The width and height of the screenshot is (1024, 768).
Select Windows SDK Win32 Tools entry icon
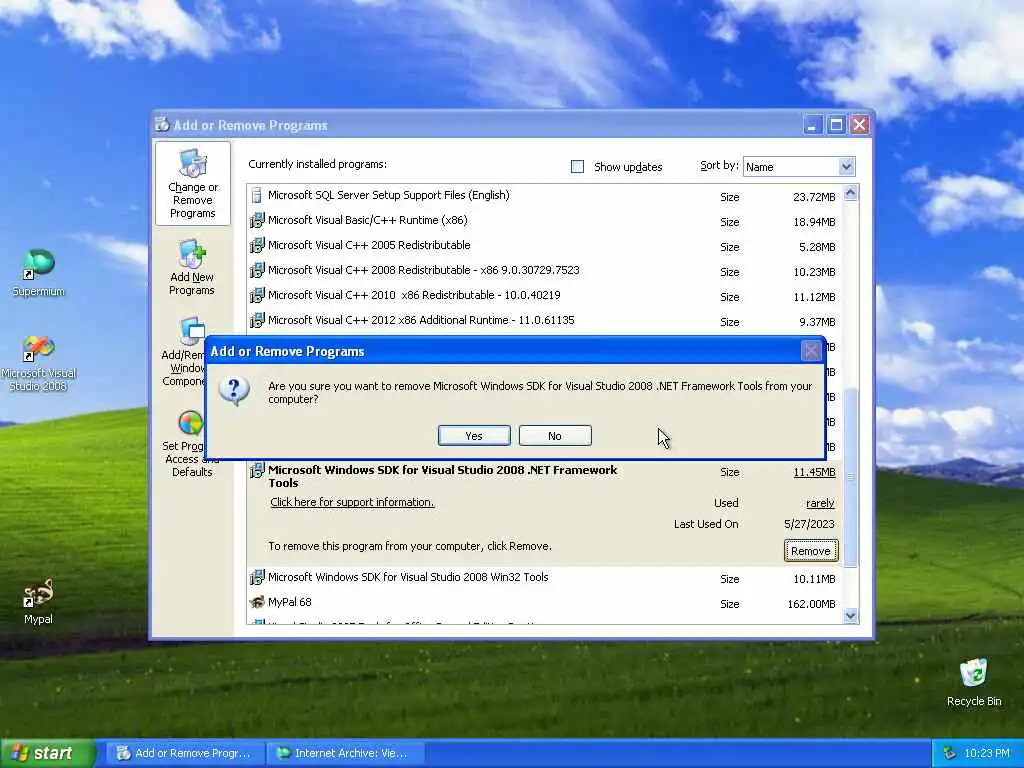257,577
